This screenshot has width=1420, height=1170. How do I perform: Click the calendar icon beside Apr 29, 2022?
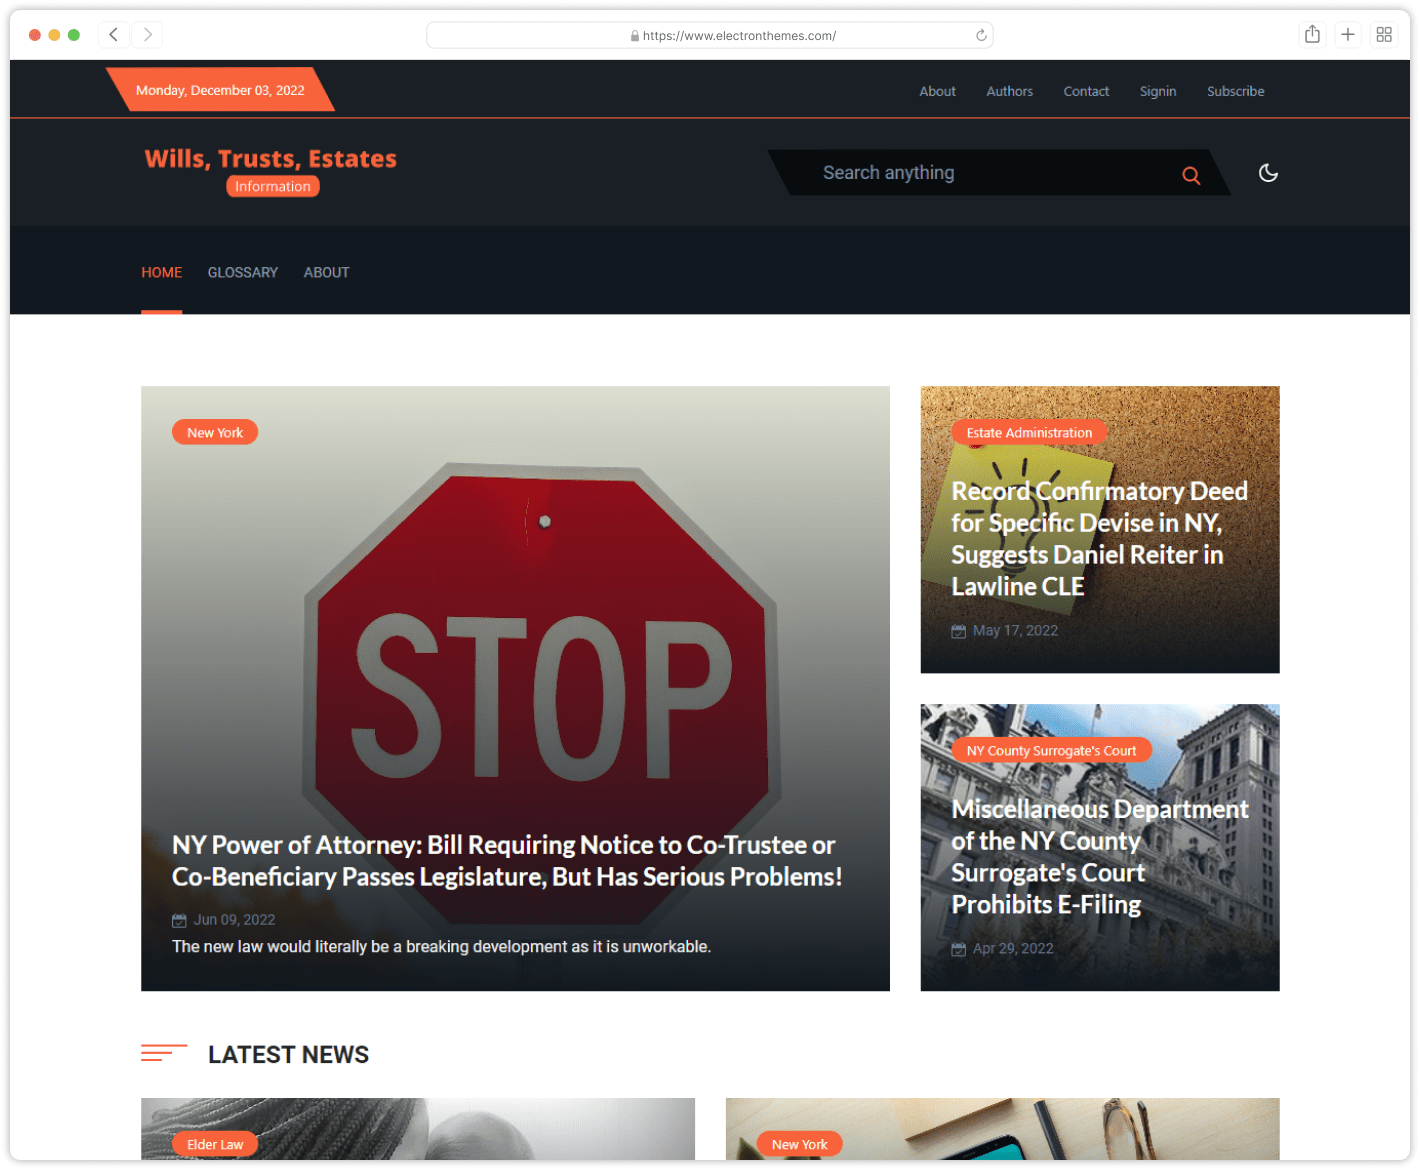(958, 949)
